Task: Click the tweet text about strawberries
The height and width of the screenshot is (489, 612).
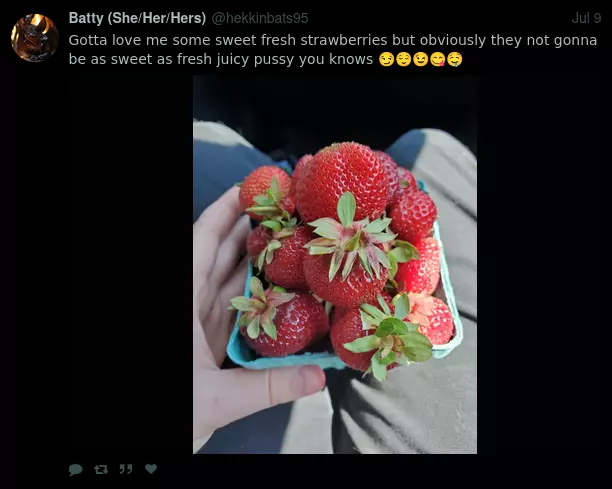Action: [333, 50]
